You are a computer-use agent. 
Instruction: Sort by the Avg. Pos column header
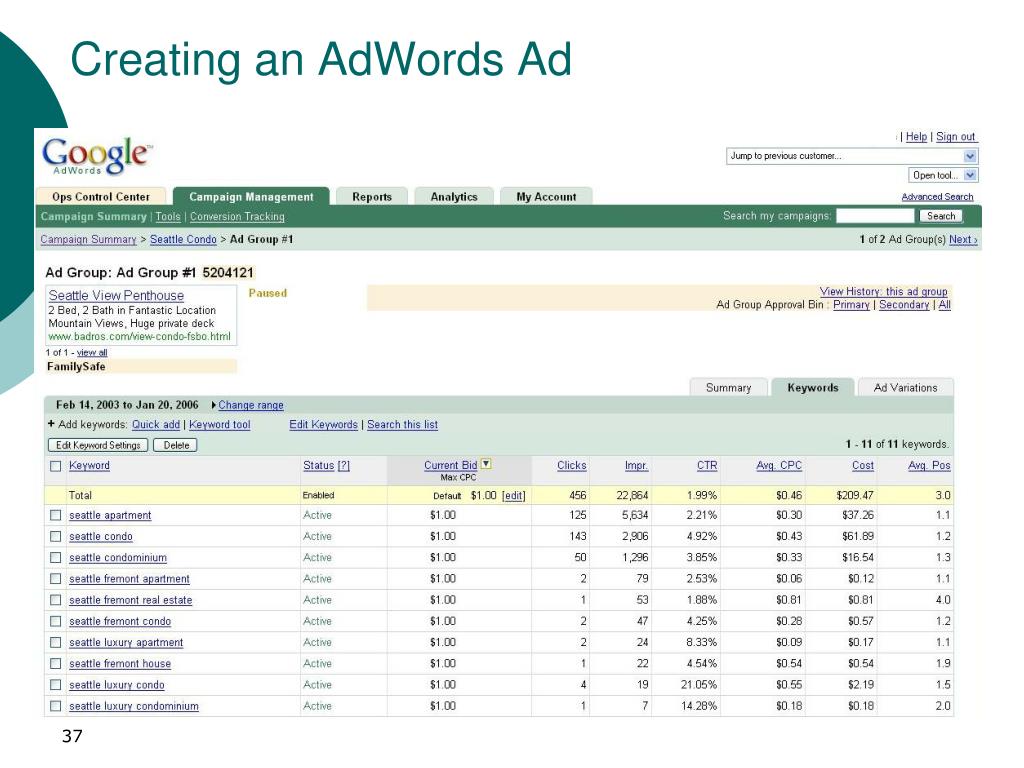coord(929,465)
